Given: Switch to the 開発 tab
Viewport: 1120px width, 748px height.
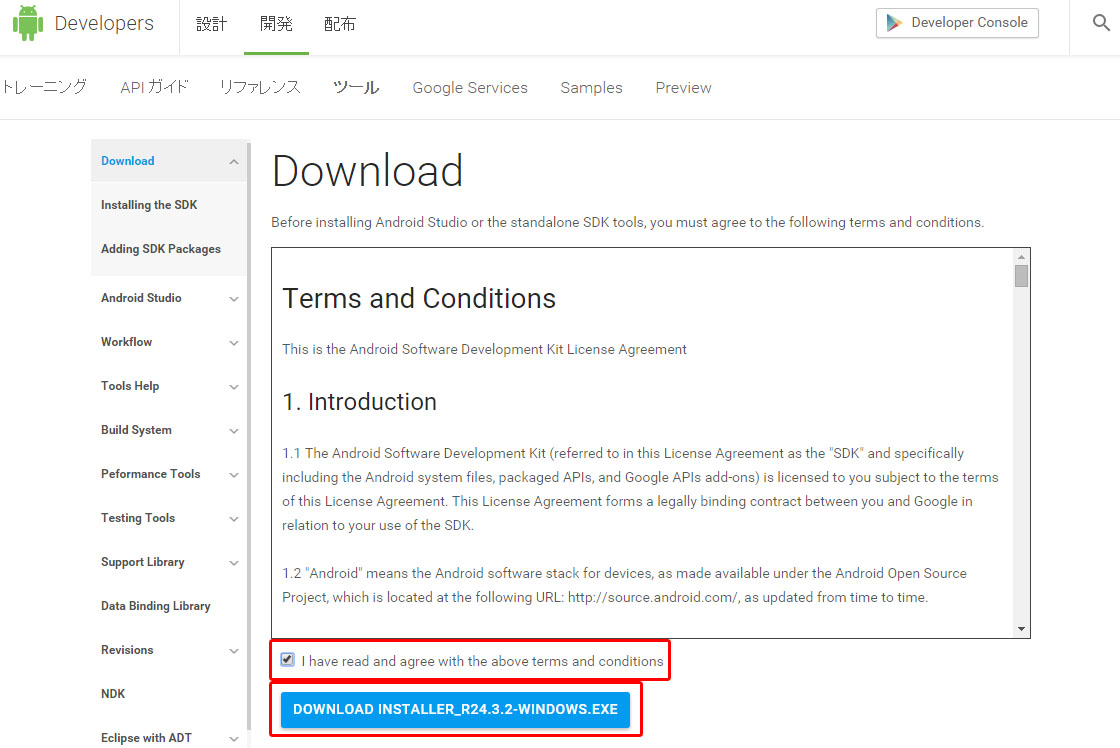Looking at the screenshot, I should click(x=276, y=24).
